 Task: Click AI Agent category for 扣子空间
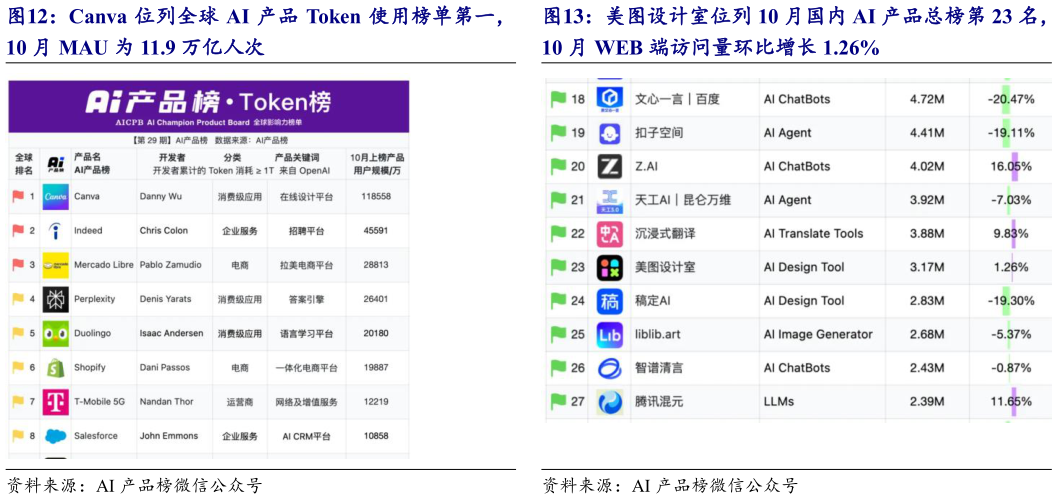787,133
